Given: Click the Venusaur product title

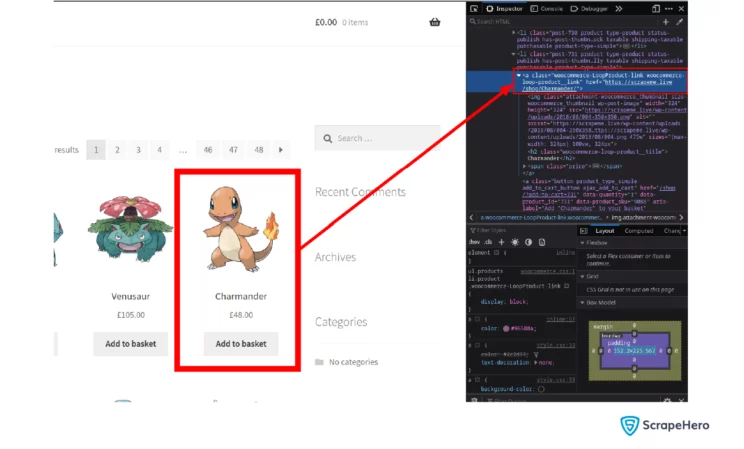Looking at the screenshot, I should (x=130, y=296).
